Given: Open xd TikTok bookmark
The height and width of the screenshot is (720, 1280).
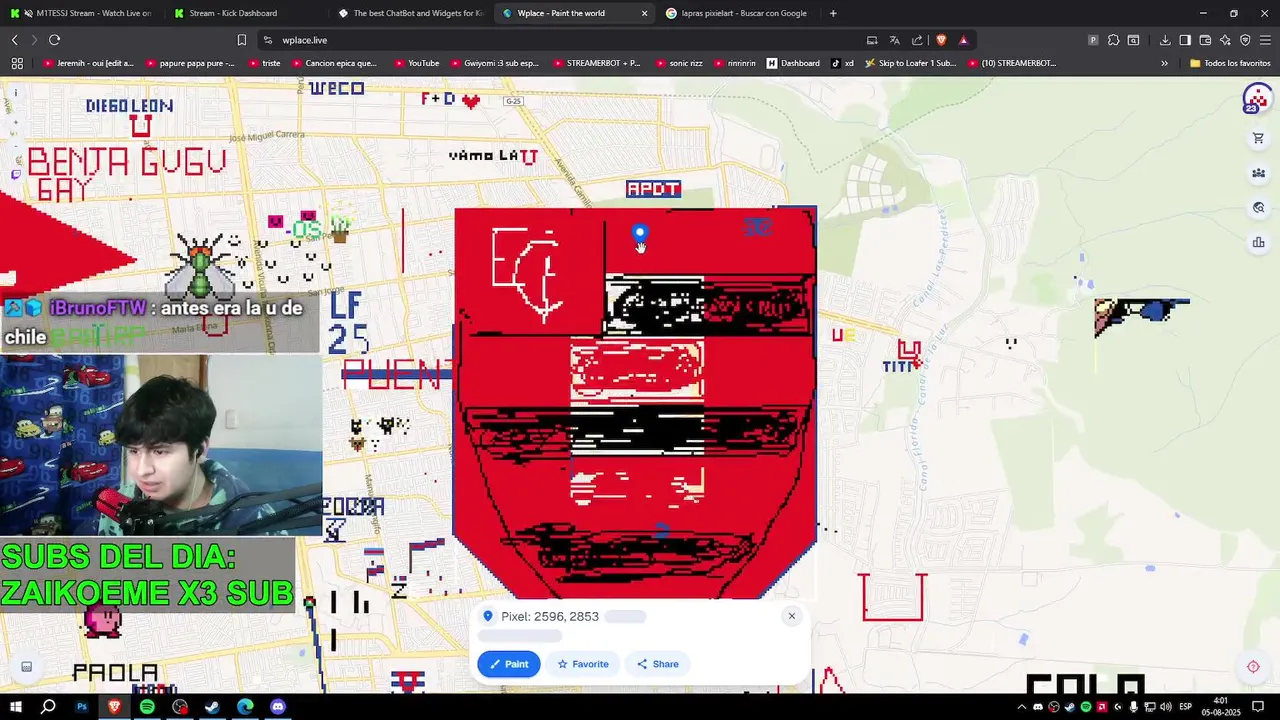Looking at the screenshot, I should click(843, 63).
